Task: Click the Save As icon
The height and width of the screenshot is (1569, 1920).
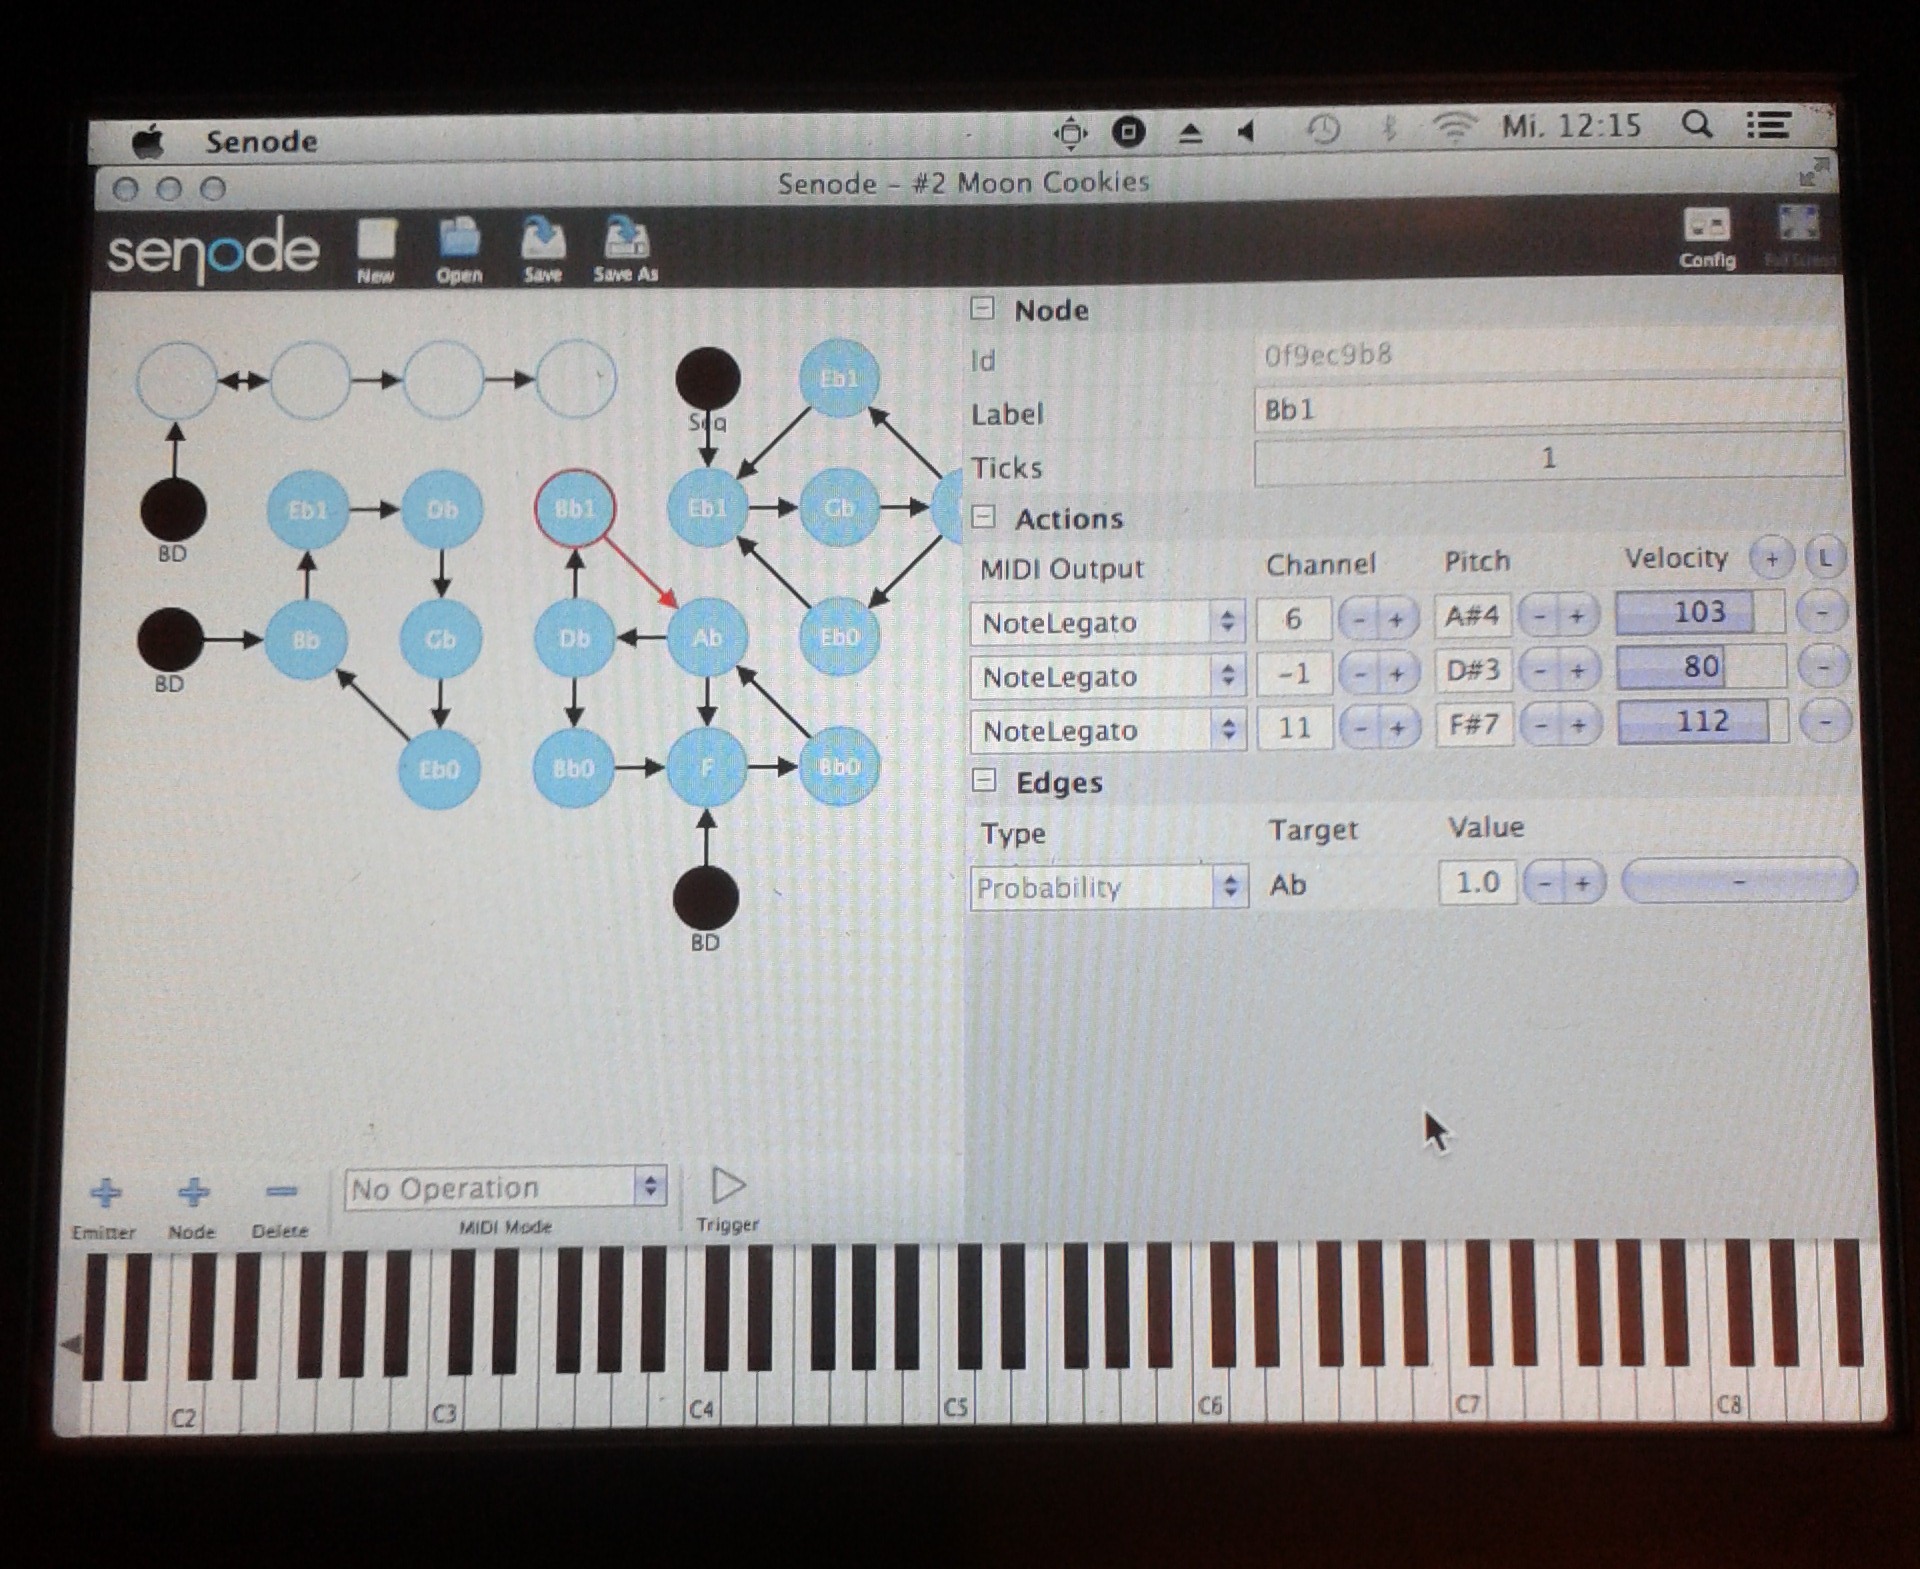Action: click(626, 241)
